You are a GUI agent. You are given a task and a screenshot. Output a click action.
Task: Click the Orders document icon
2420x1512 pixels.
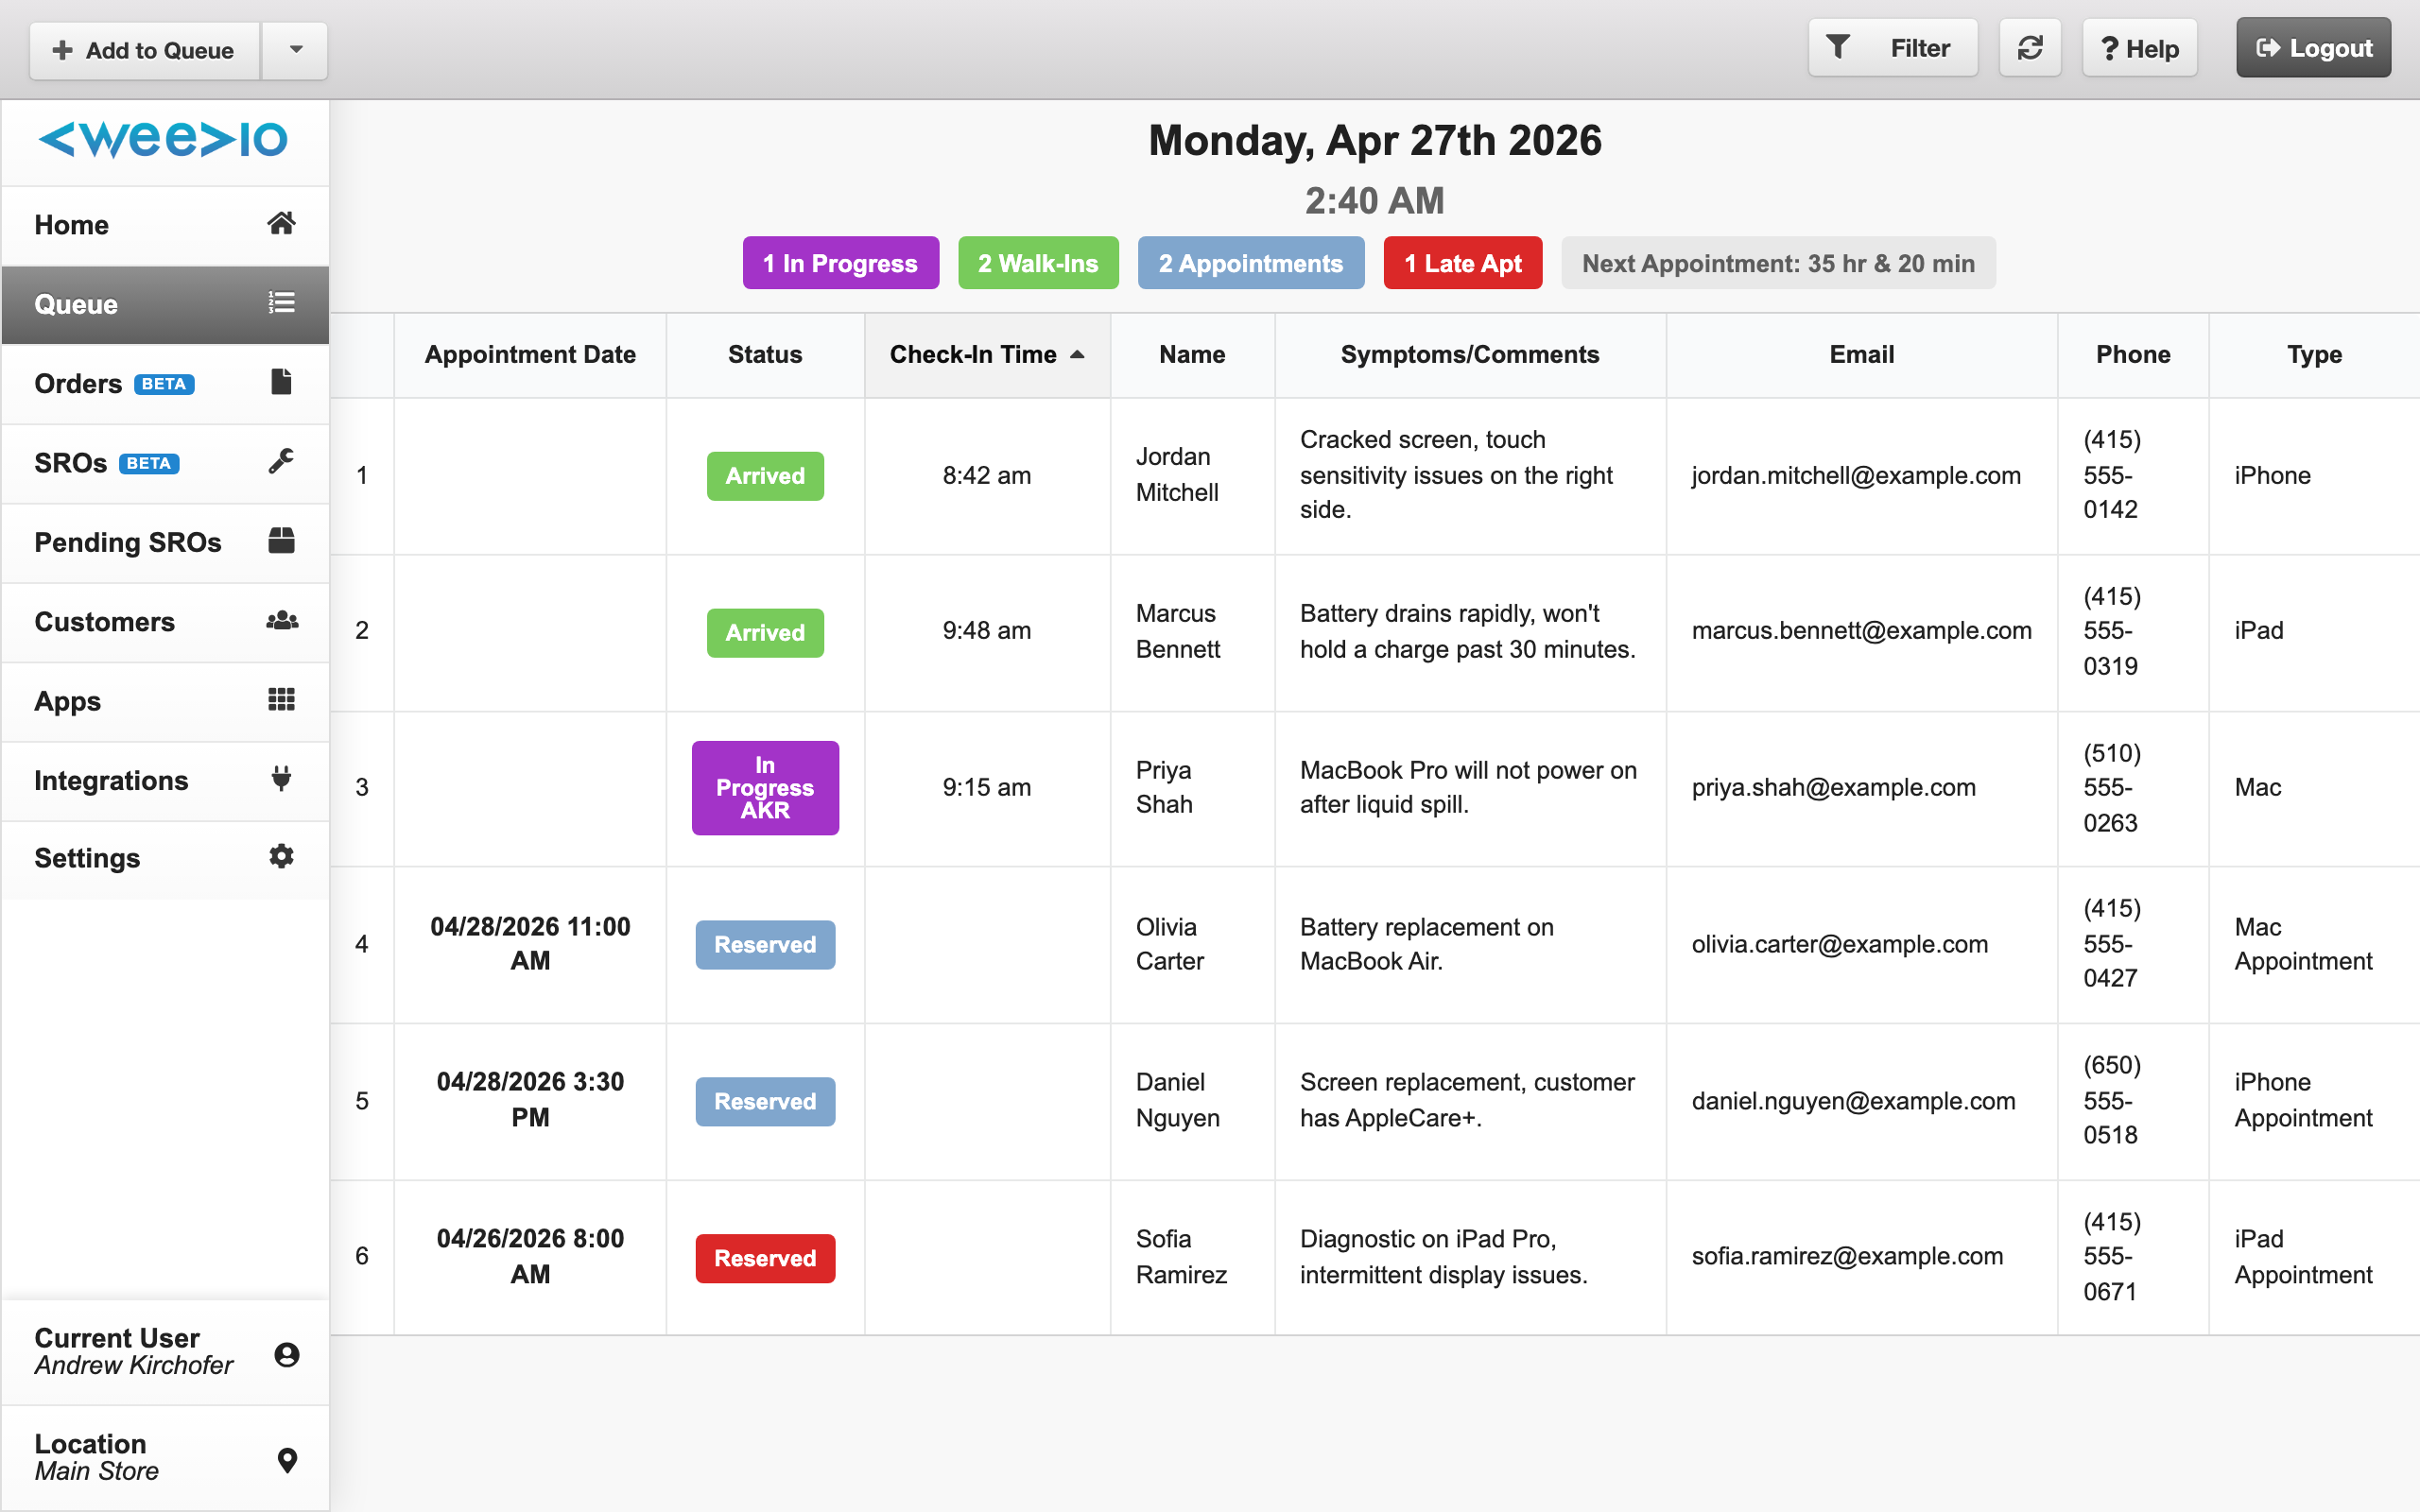point(281,382)
